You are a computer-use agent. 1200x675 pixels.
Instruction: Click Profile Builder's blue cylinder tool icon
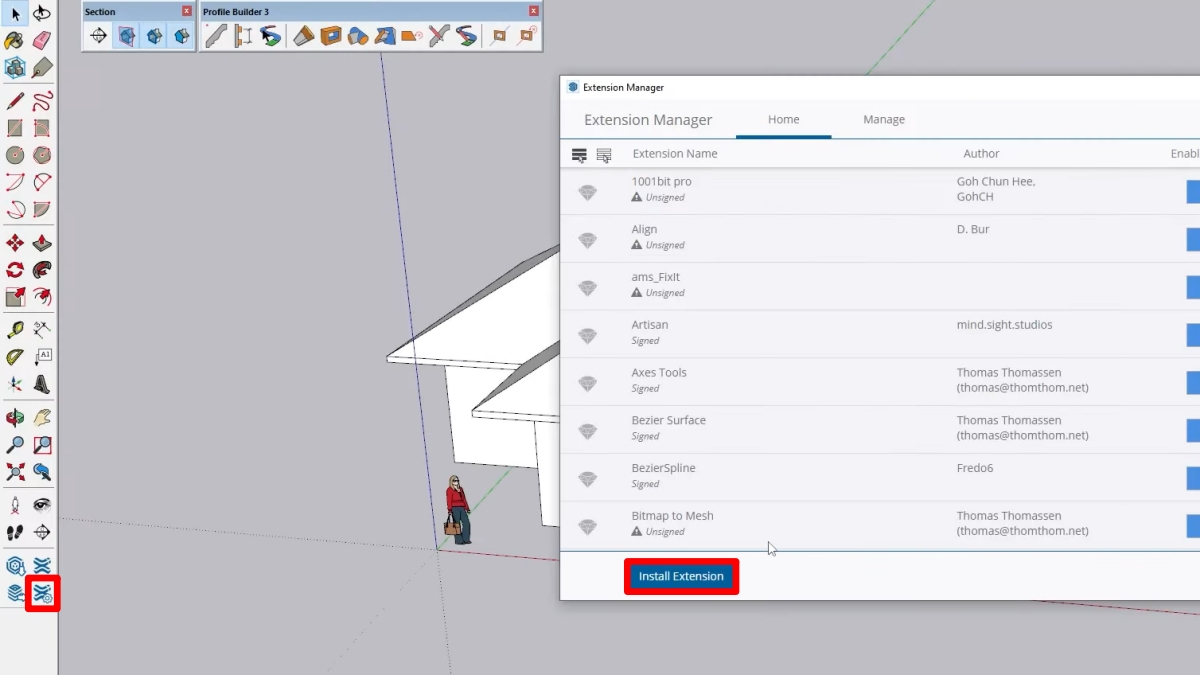[x=358, y=36]
